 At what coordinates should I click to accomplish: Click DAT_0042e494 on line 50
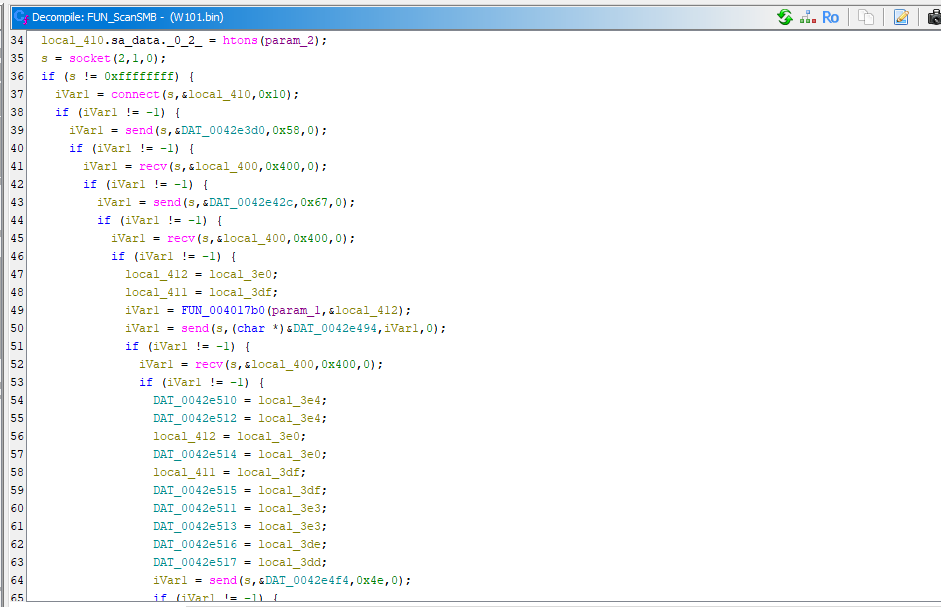[x=329, y=328]
